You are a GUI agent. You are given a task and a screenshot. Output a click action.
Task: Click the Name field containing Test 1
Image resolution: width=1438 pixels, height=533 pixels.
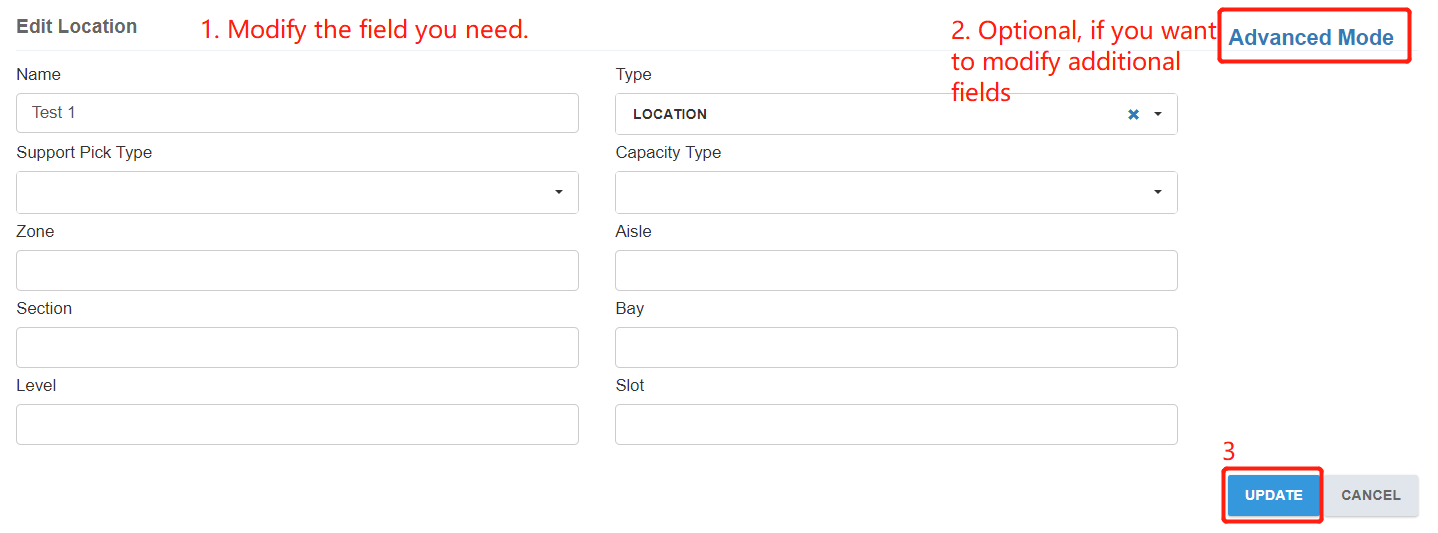pos(297,113)
